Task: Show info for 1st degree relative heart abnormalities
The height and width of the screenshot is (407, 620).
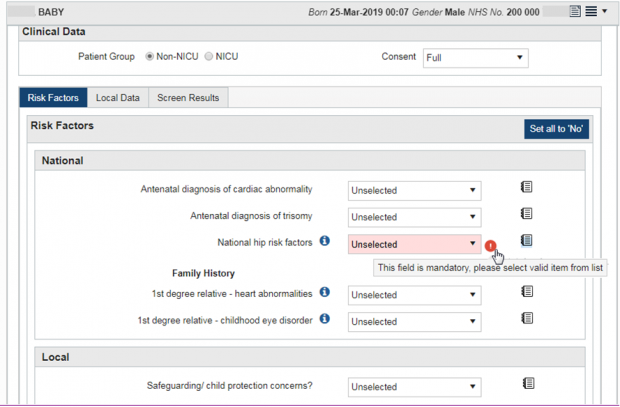Action: click(325, 292)
